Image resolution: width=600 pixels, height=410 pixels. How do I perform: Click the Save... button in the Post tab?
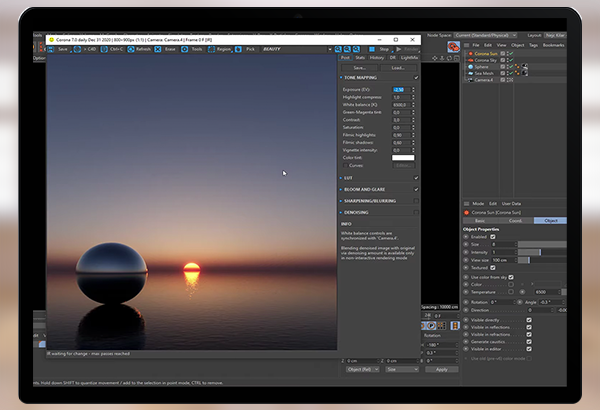pyautogui.click(x=359, y=68)
